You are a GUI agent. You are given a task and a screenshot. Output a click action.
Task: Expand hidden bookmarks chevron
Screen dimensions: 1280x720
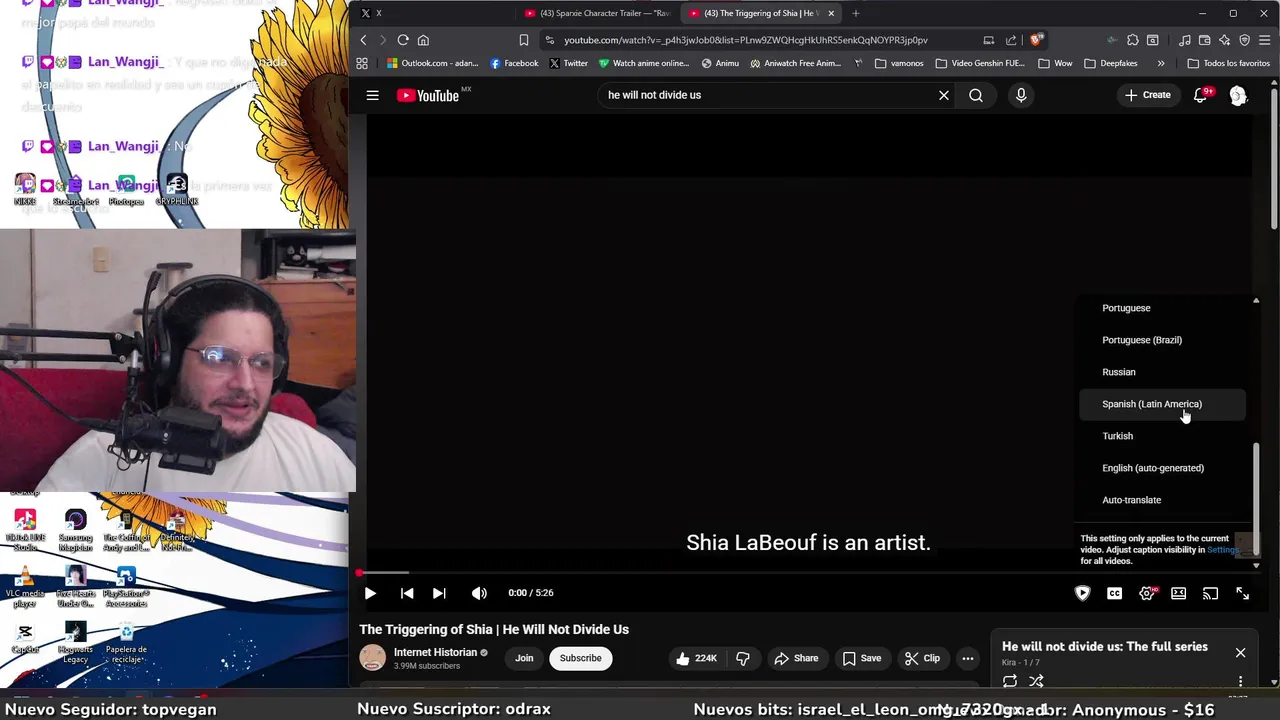1161,63
